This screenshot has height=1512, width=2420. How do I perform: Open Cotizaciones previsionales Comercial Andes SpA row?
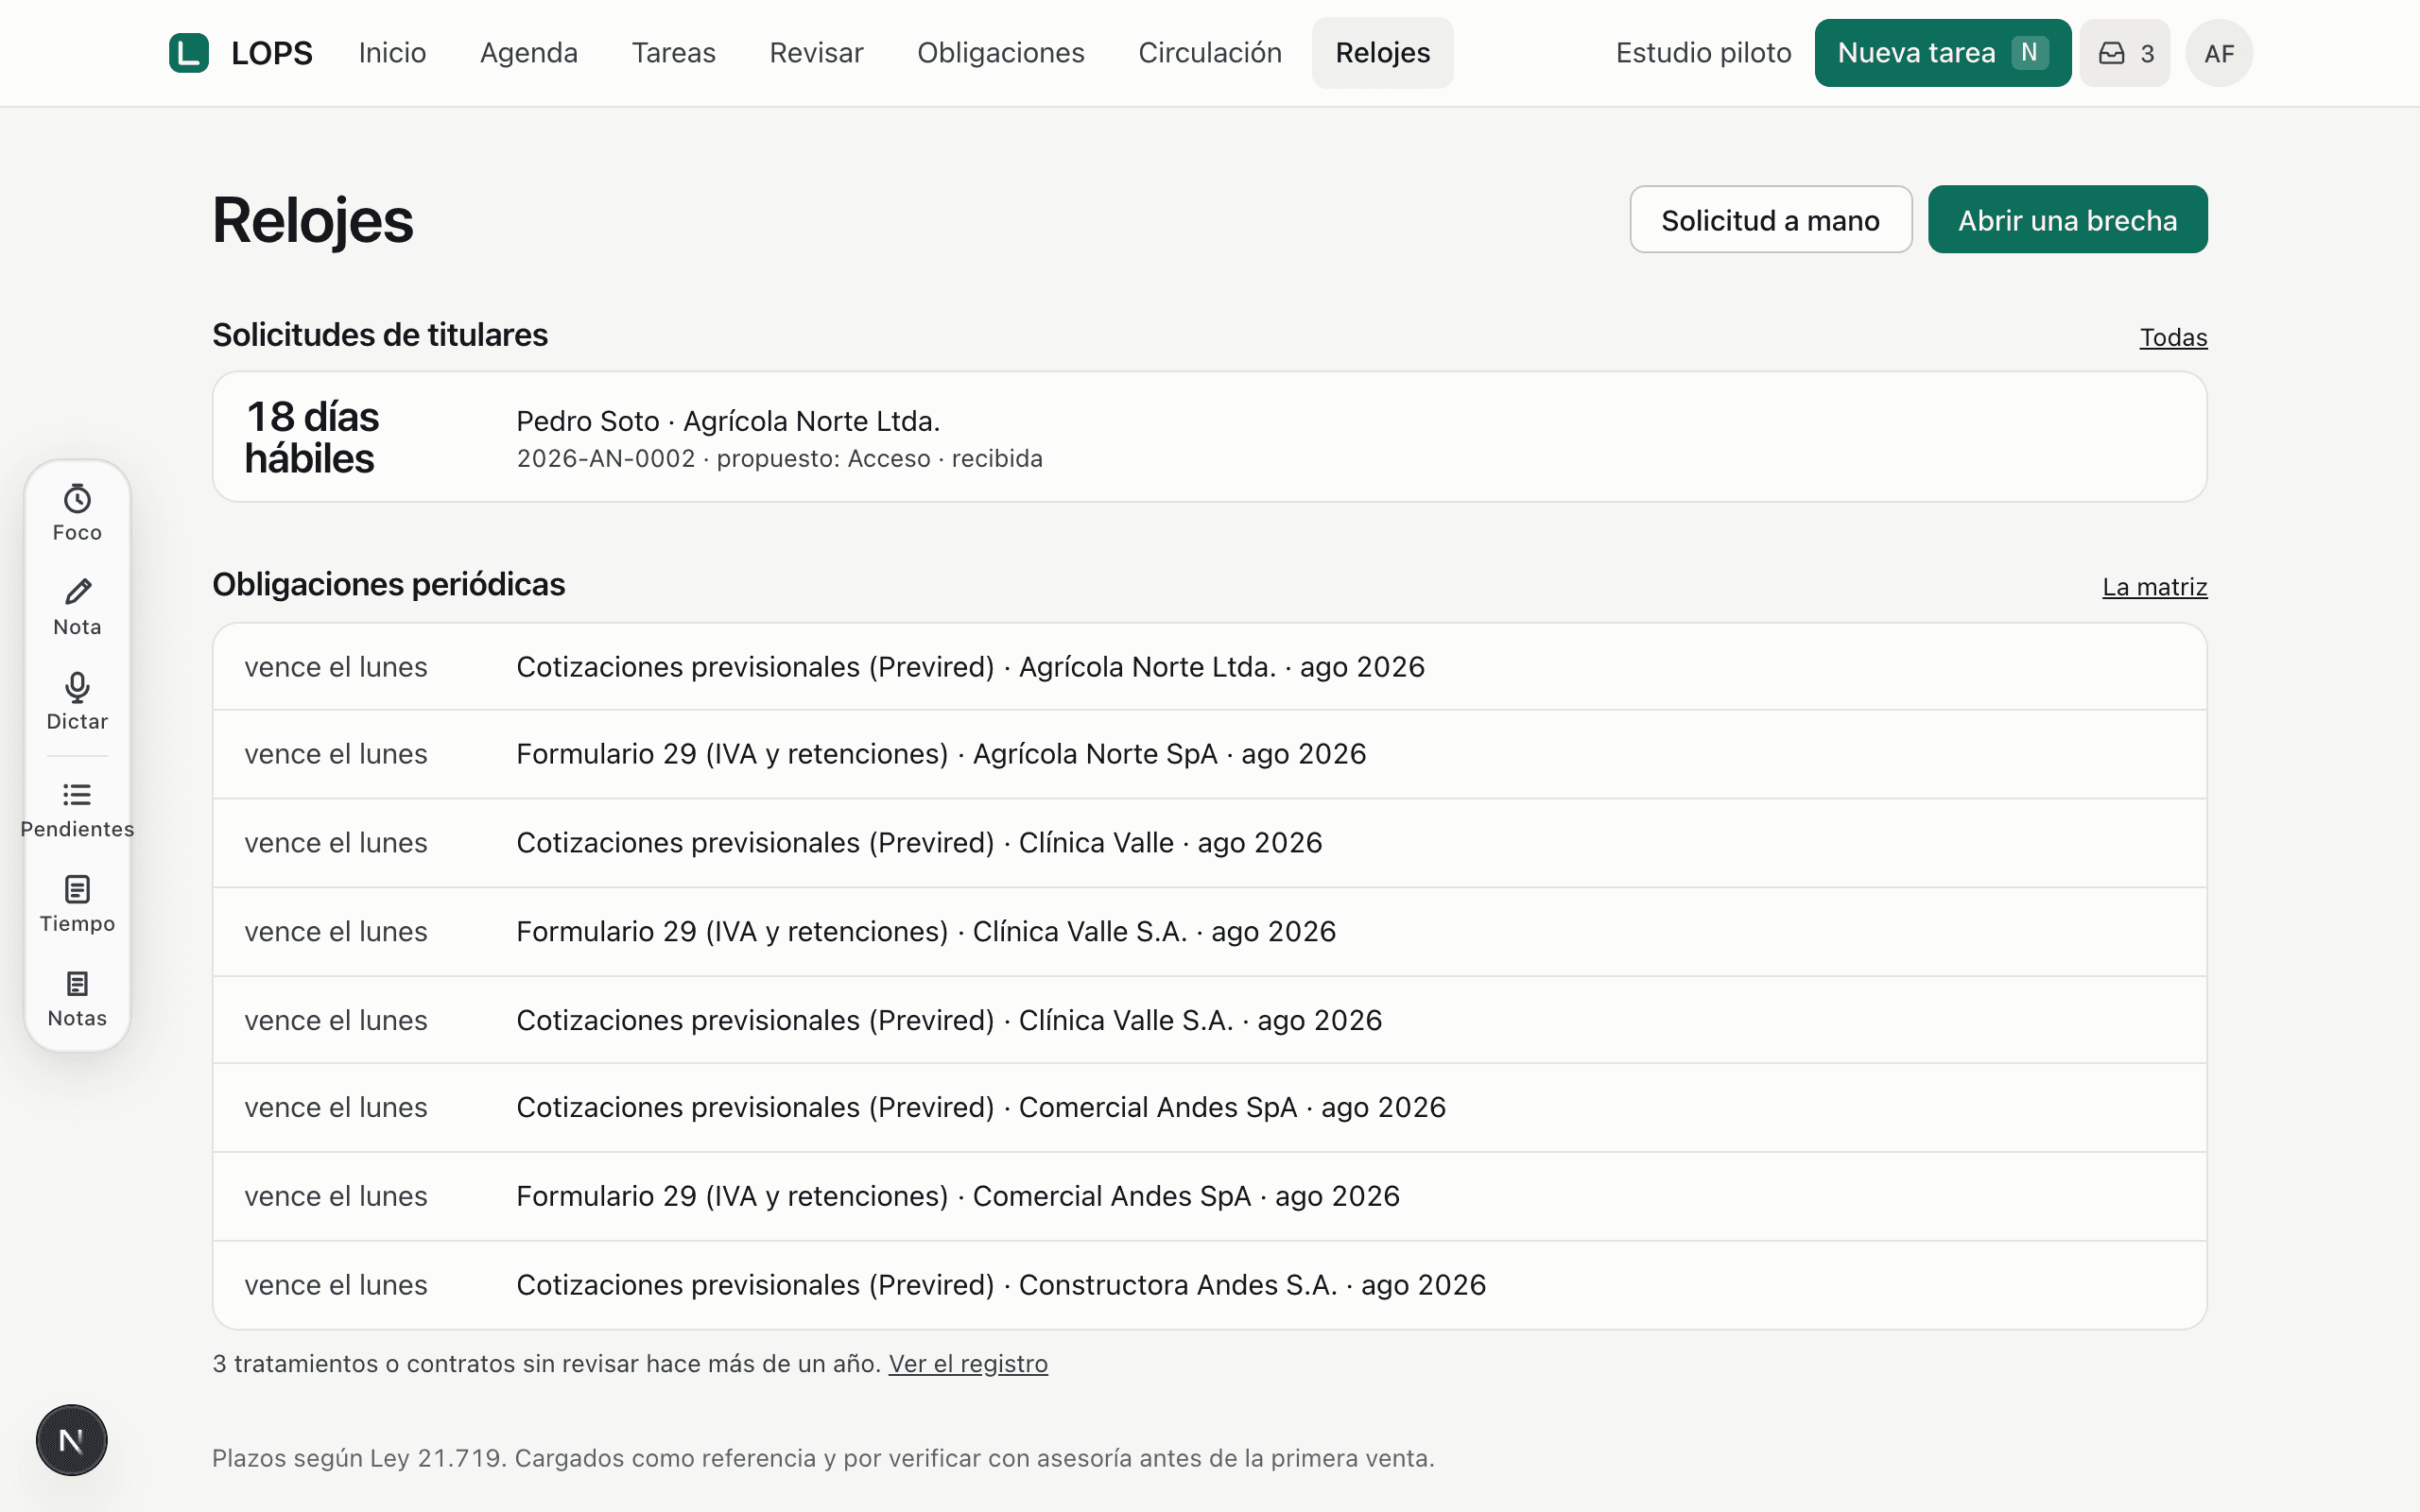click(1210, 1108)
